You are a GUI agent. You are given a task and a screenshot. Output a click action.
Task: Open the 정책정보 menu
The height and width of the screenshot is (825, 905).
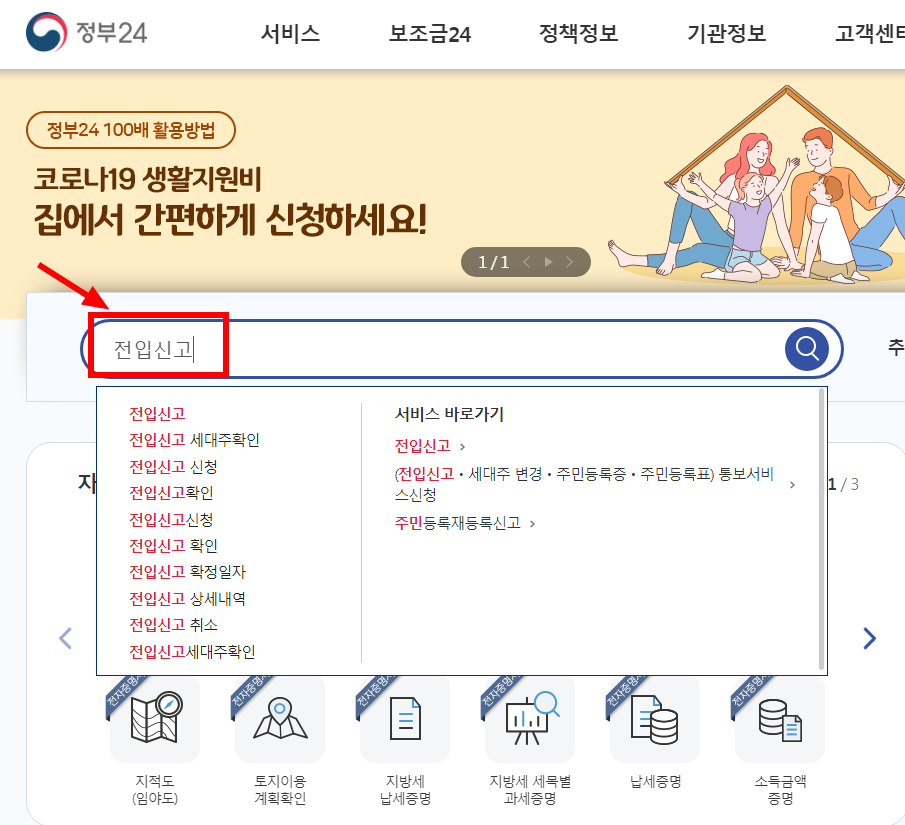[x=578, y=33]
